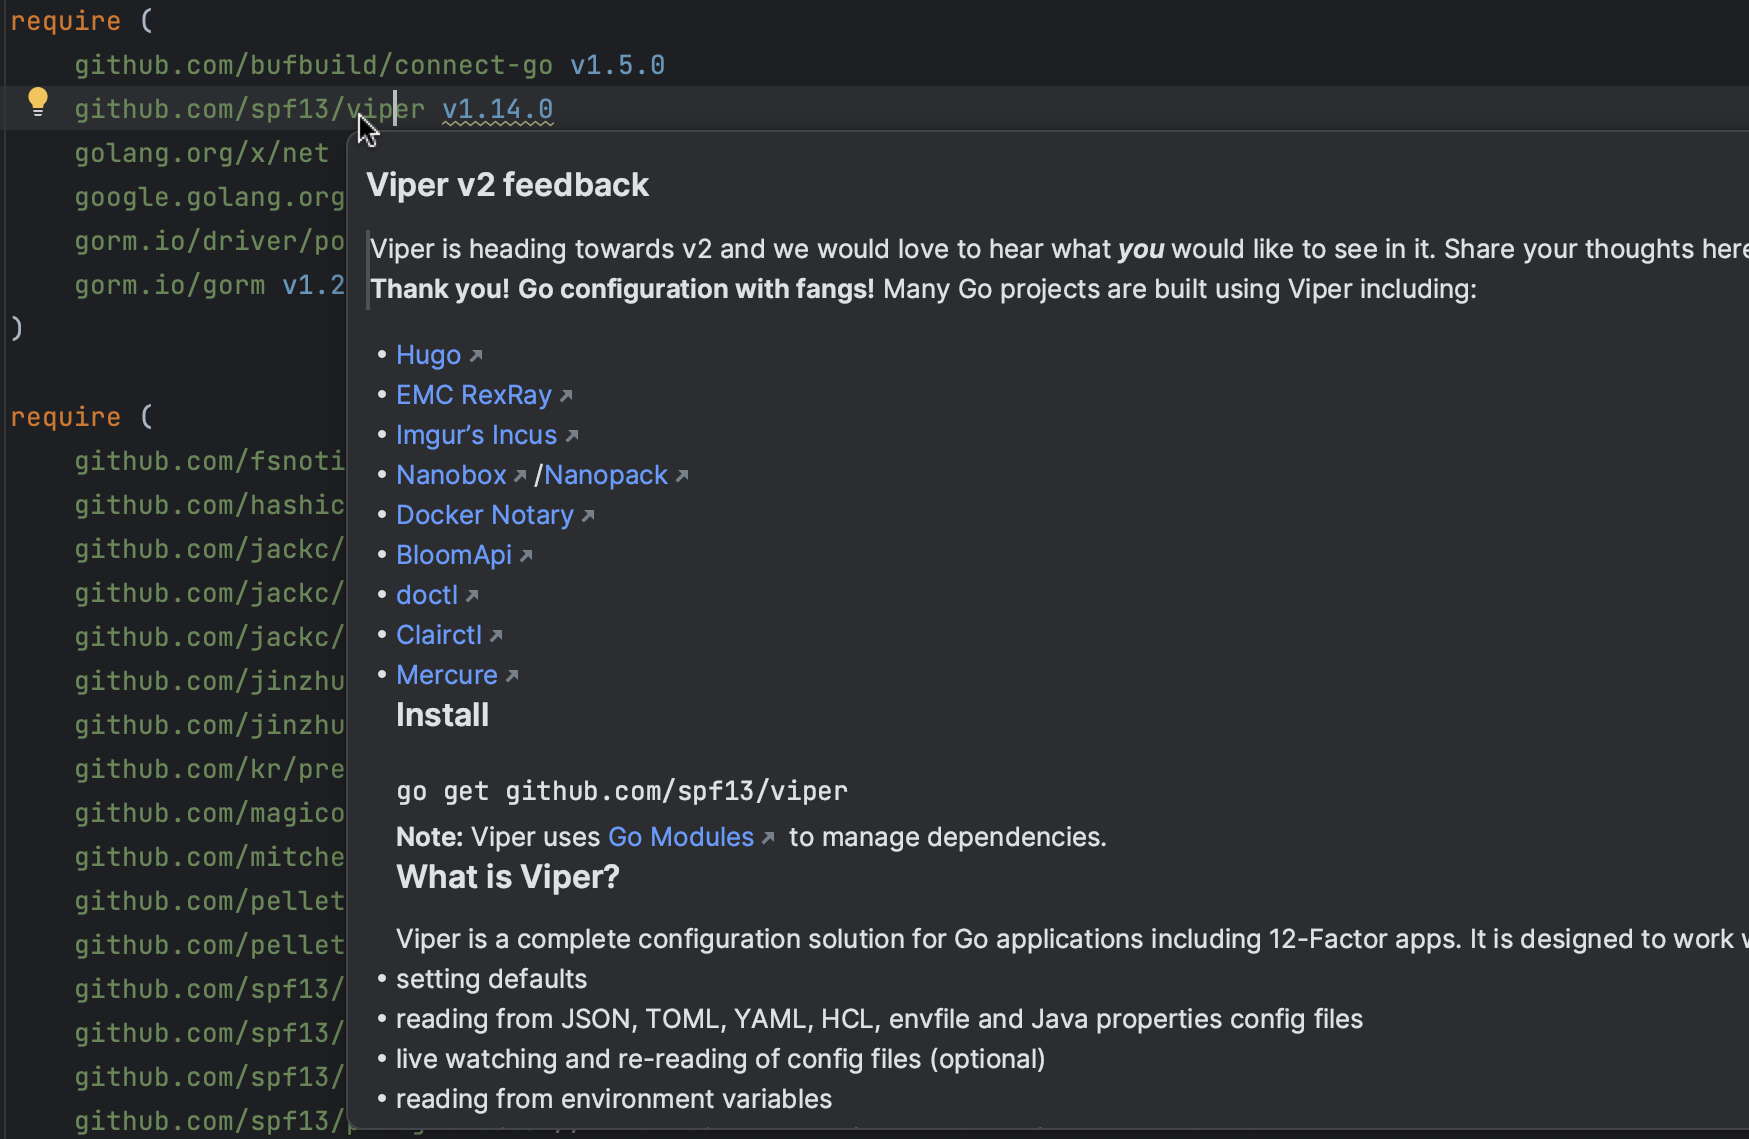The image size is (1749, 1139).
Task: Open the Clairctl link
Action: tap(438, 635)
